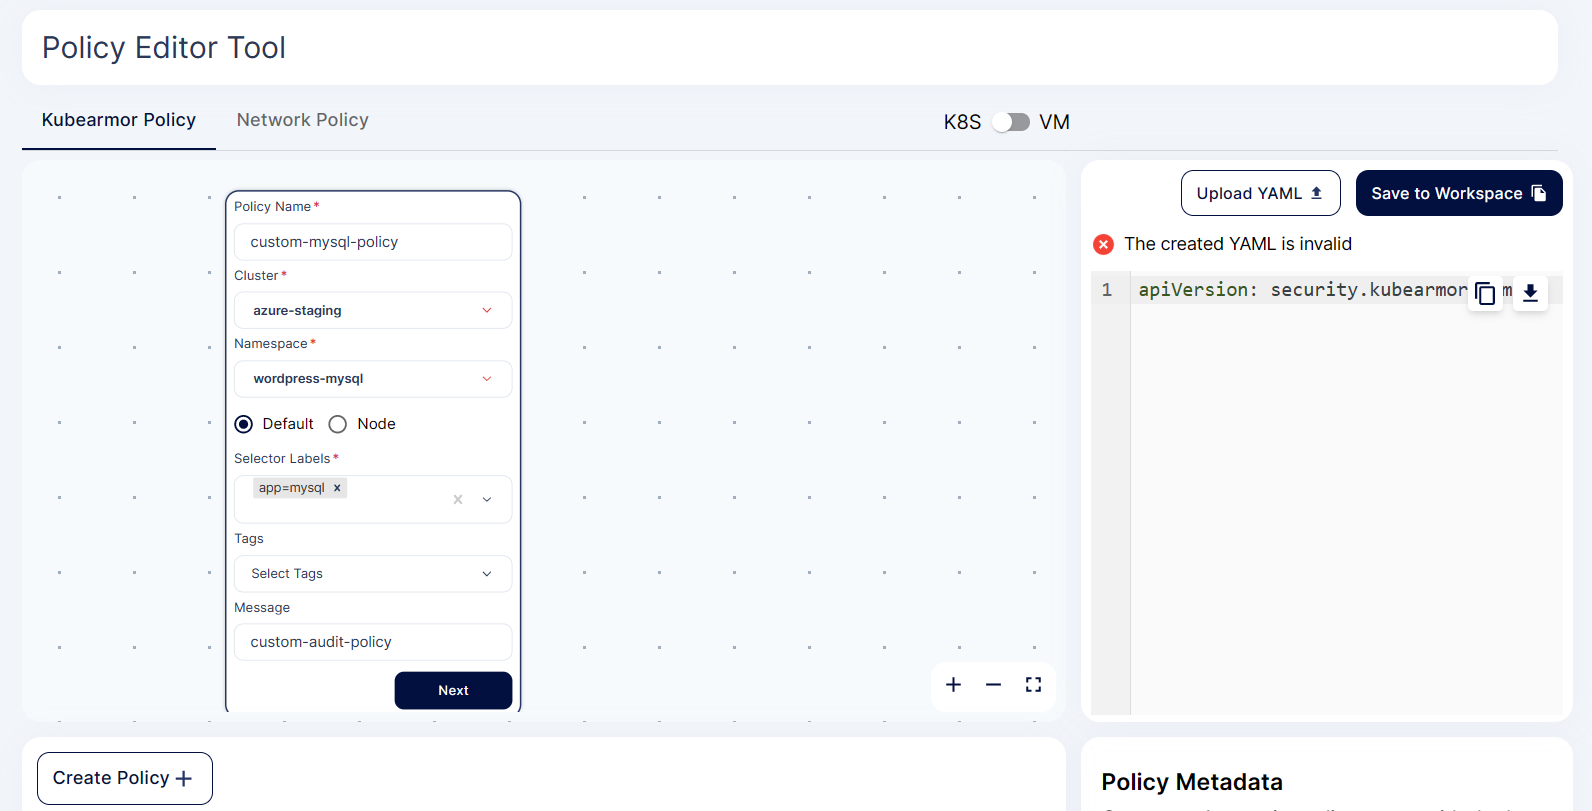Fit the policy canvas to view
The height and width of the screenshot is (811, 1592).
tap(1033, 685)
